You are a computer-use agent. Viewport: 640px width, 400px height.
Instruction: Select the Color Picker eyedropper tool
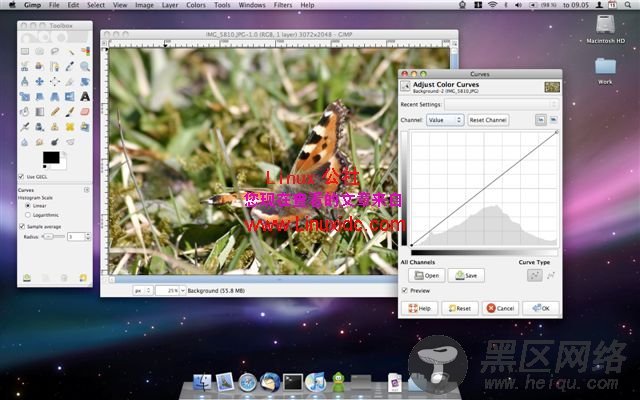[70, 67]
